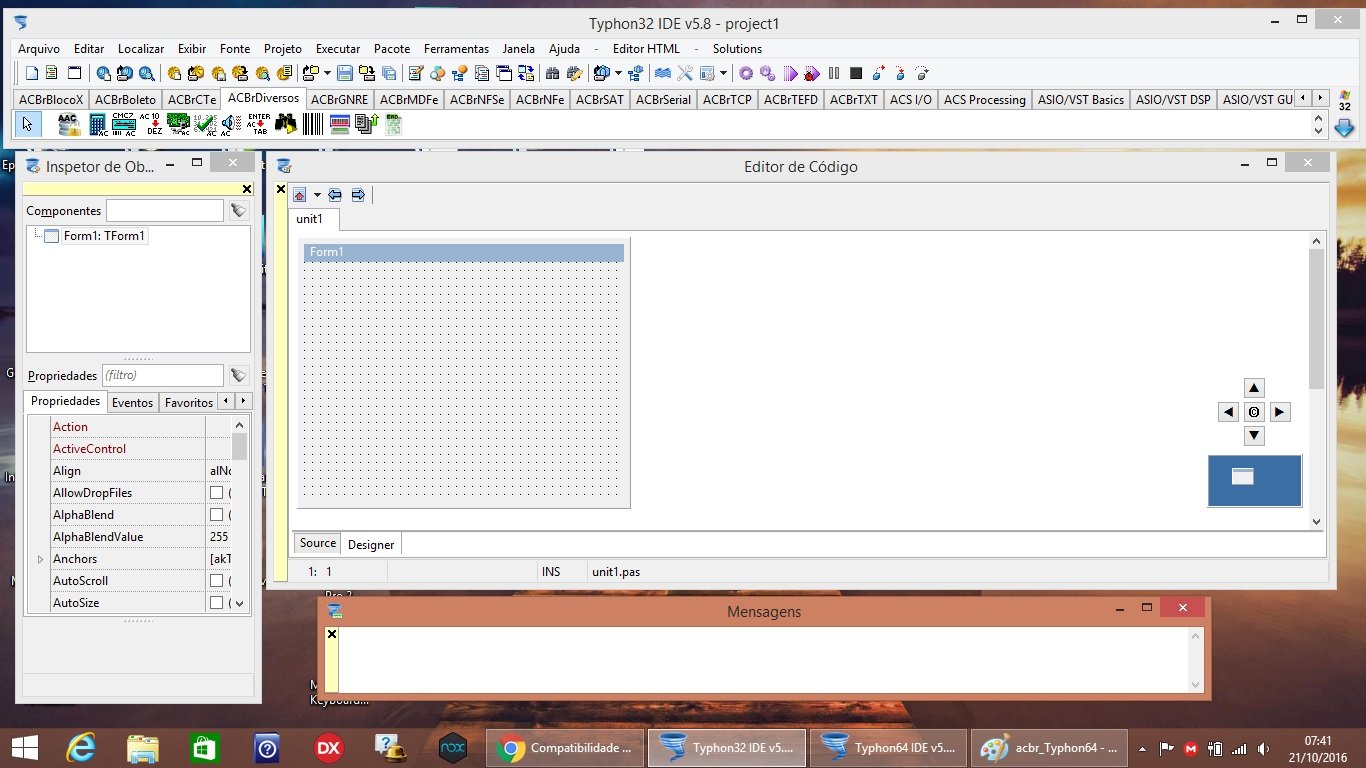Pick the AC 10 DEZ component icon
The height and width of the screenshot is (768, 1366).
153,124
